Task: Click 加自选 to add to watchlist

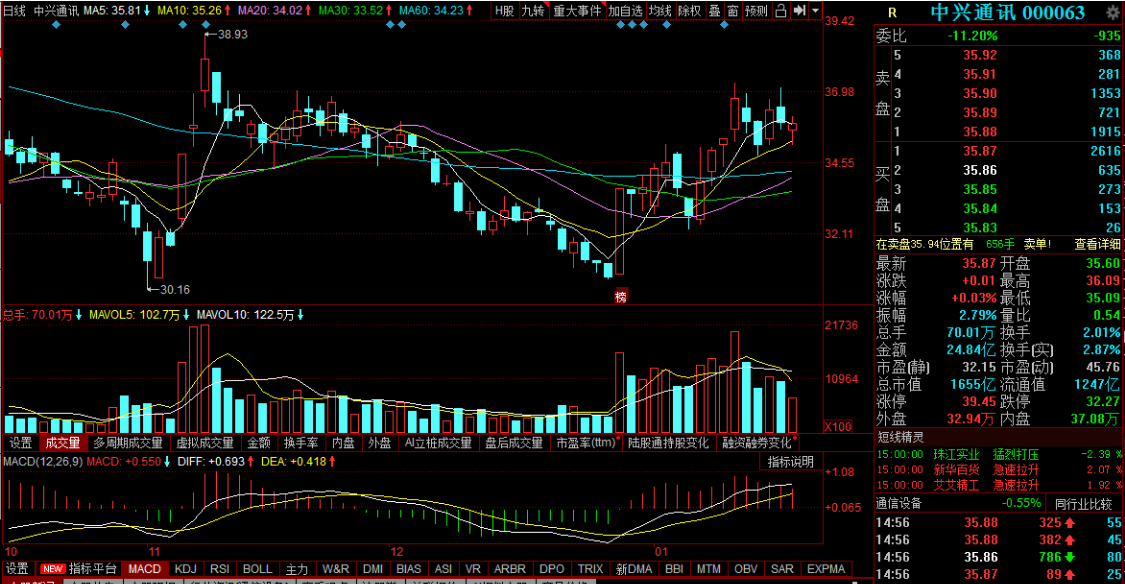Action: point(625,11)
